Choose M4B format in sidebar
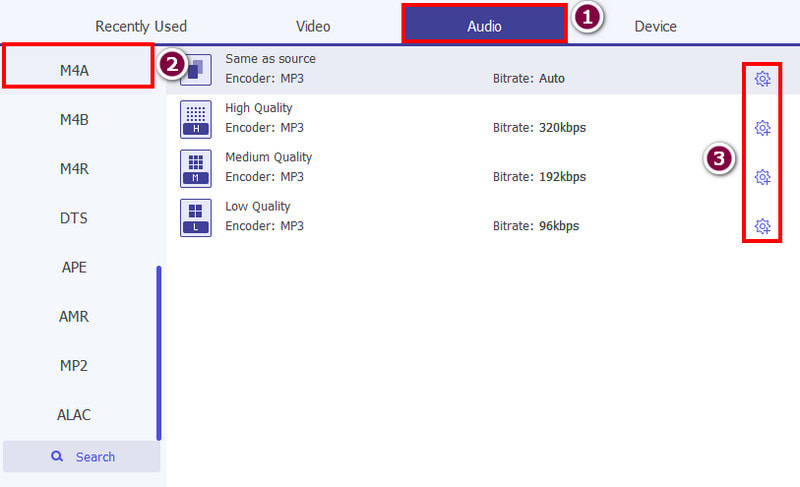The height and width of the screenshot is (487, 800). tap(75, 120)
